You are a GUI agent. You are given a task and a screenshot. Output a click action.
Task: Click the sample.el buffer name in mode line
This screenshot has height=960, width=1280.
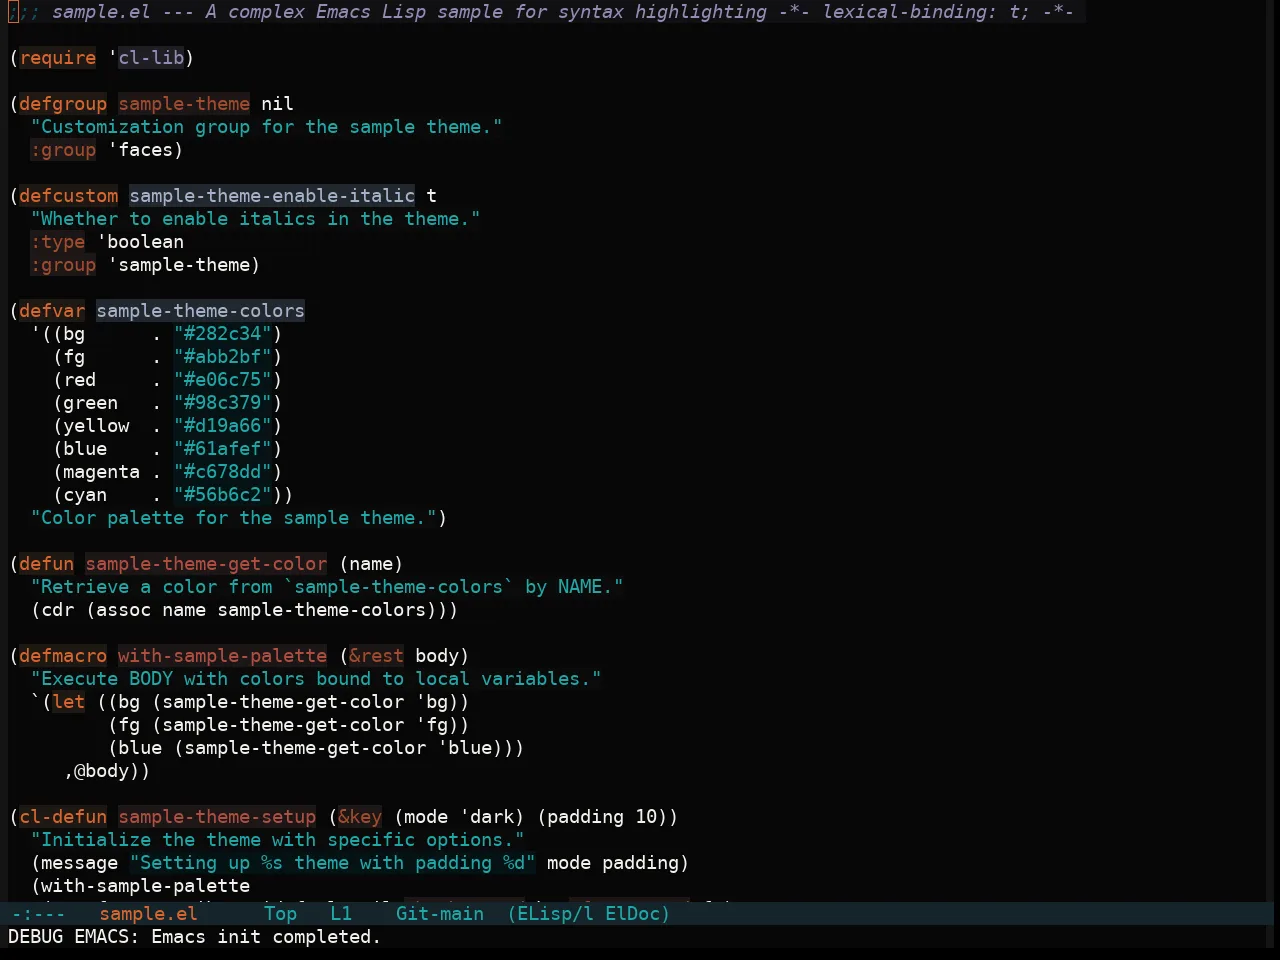pyautogui.click(x=148, y=913)
